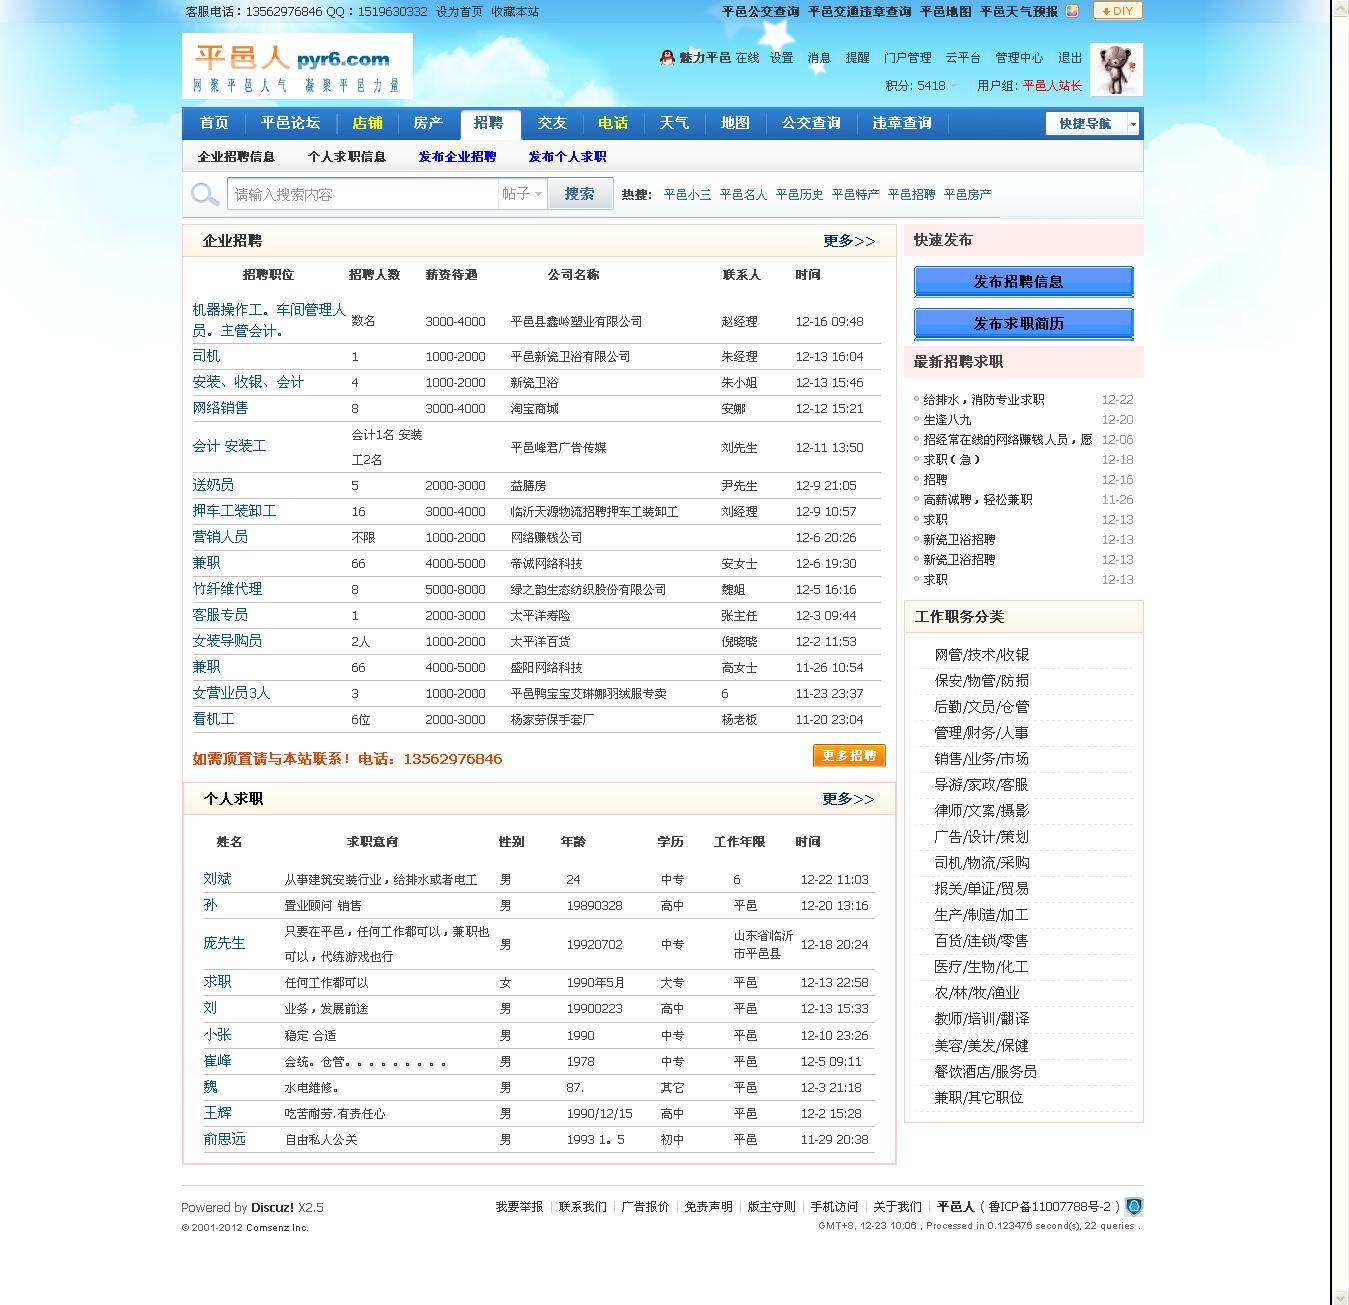Click the 手机访问 footer link
This screenshot has width=1349, height=1305.
[834, 1207]
